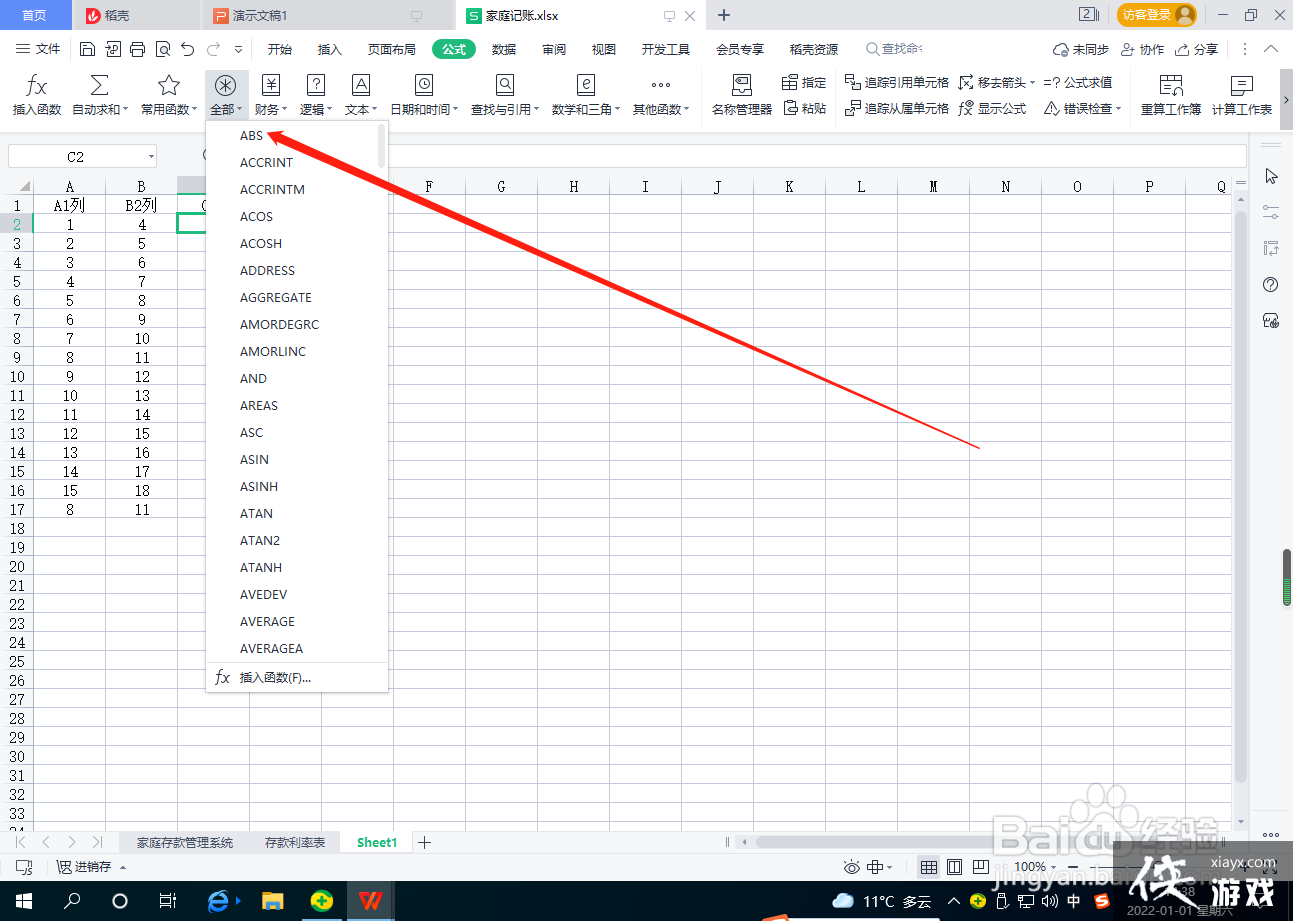
Task: Switch to the 数据 ribbon tab
Action: (504, 49)
